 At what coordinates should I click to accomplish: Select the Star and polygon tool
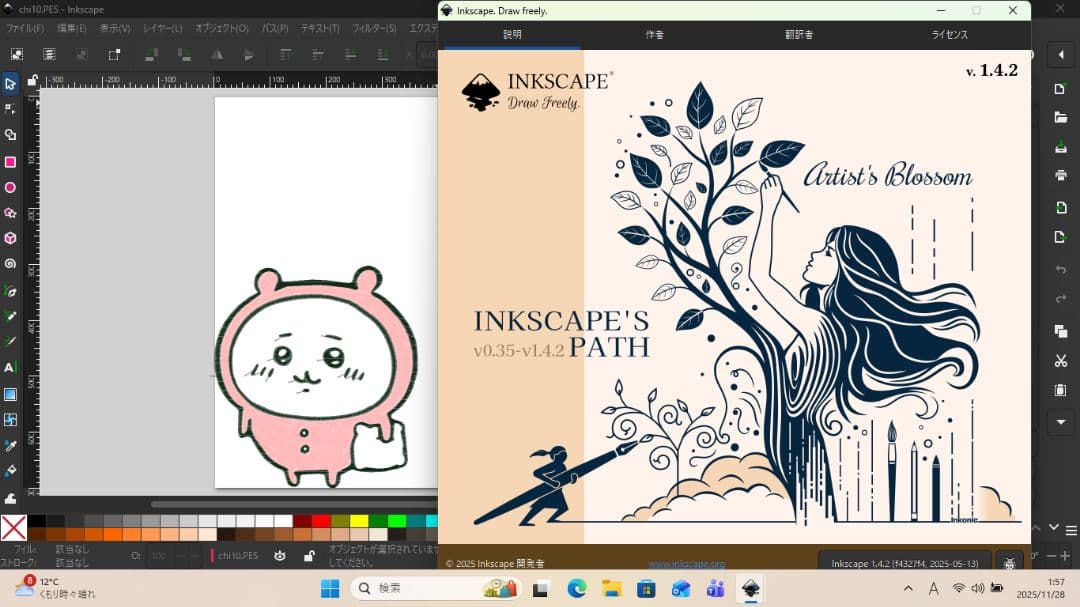[10, 213]
